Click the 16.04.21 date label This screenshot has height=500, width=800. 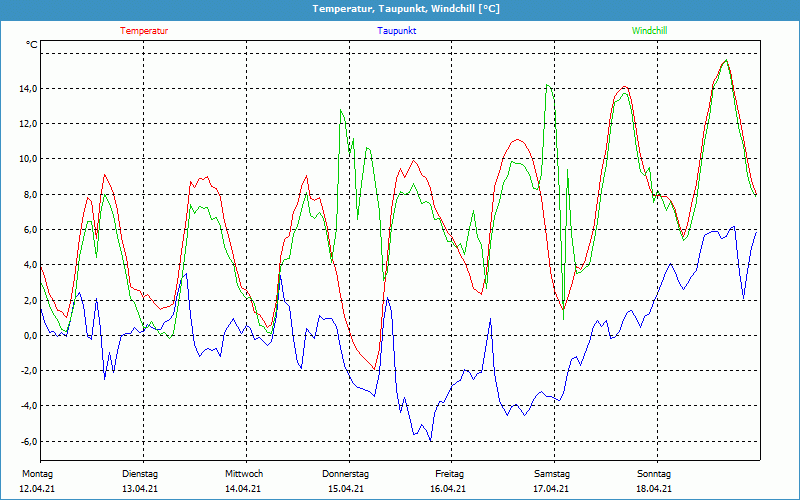pos(448,489)
